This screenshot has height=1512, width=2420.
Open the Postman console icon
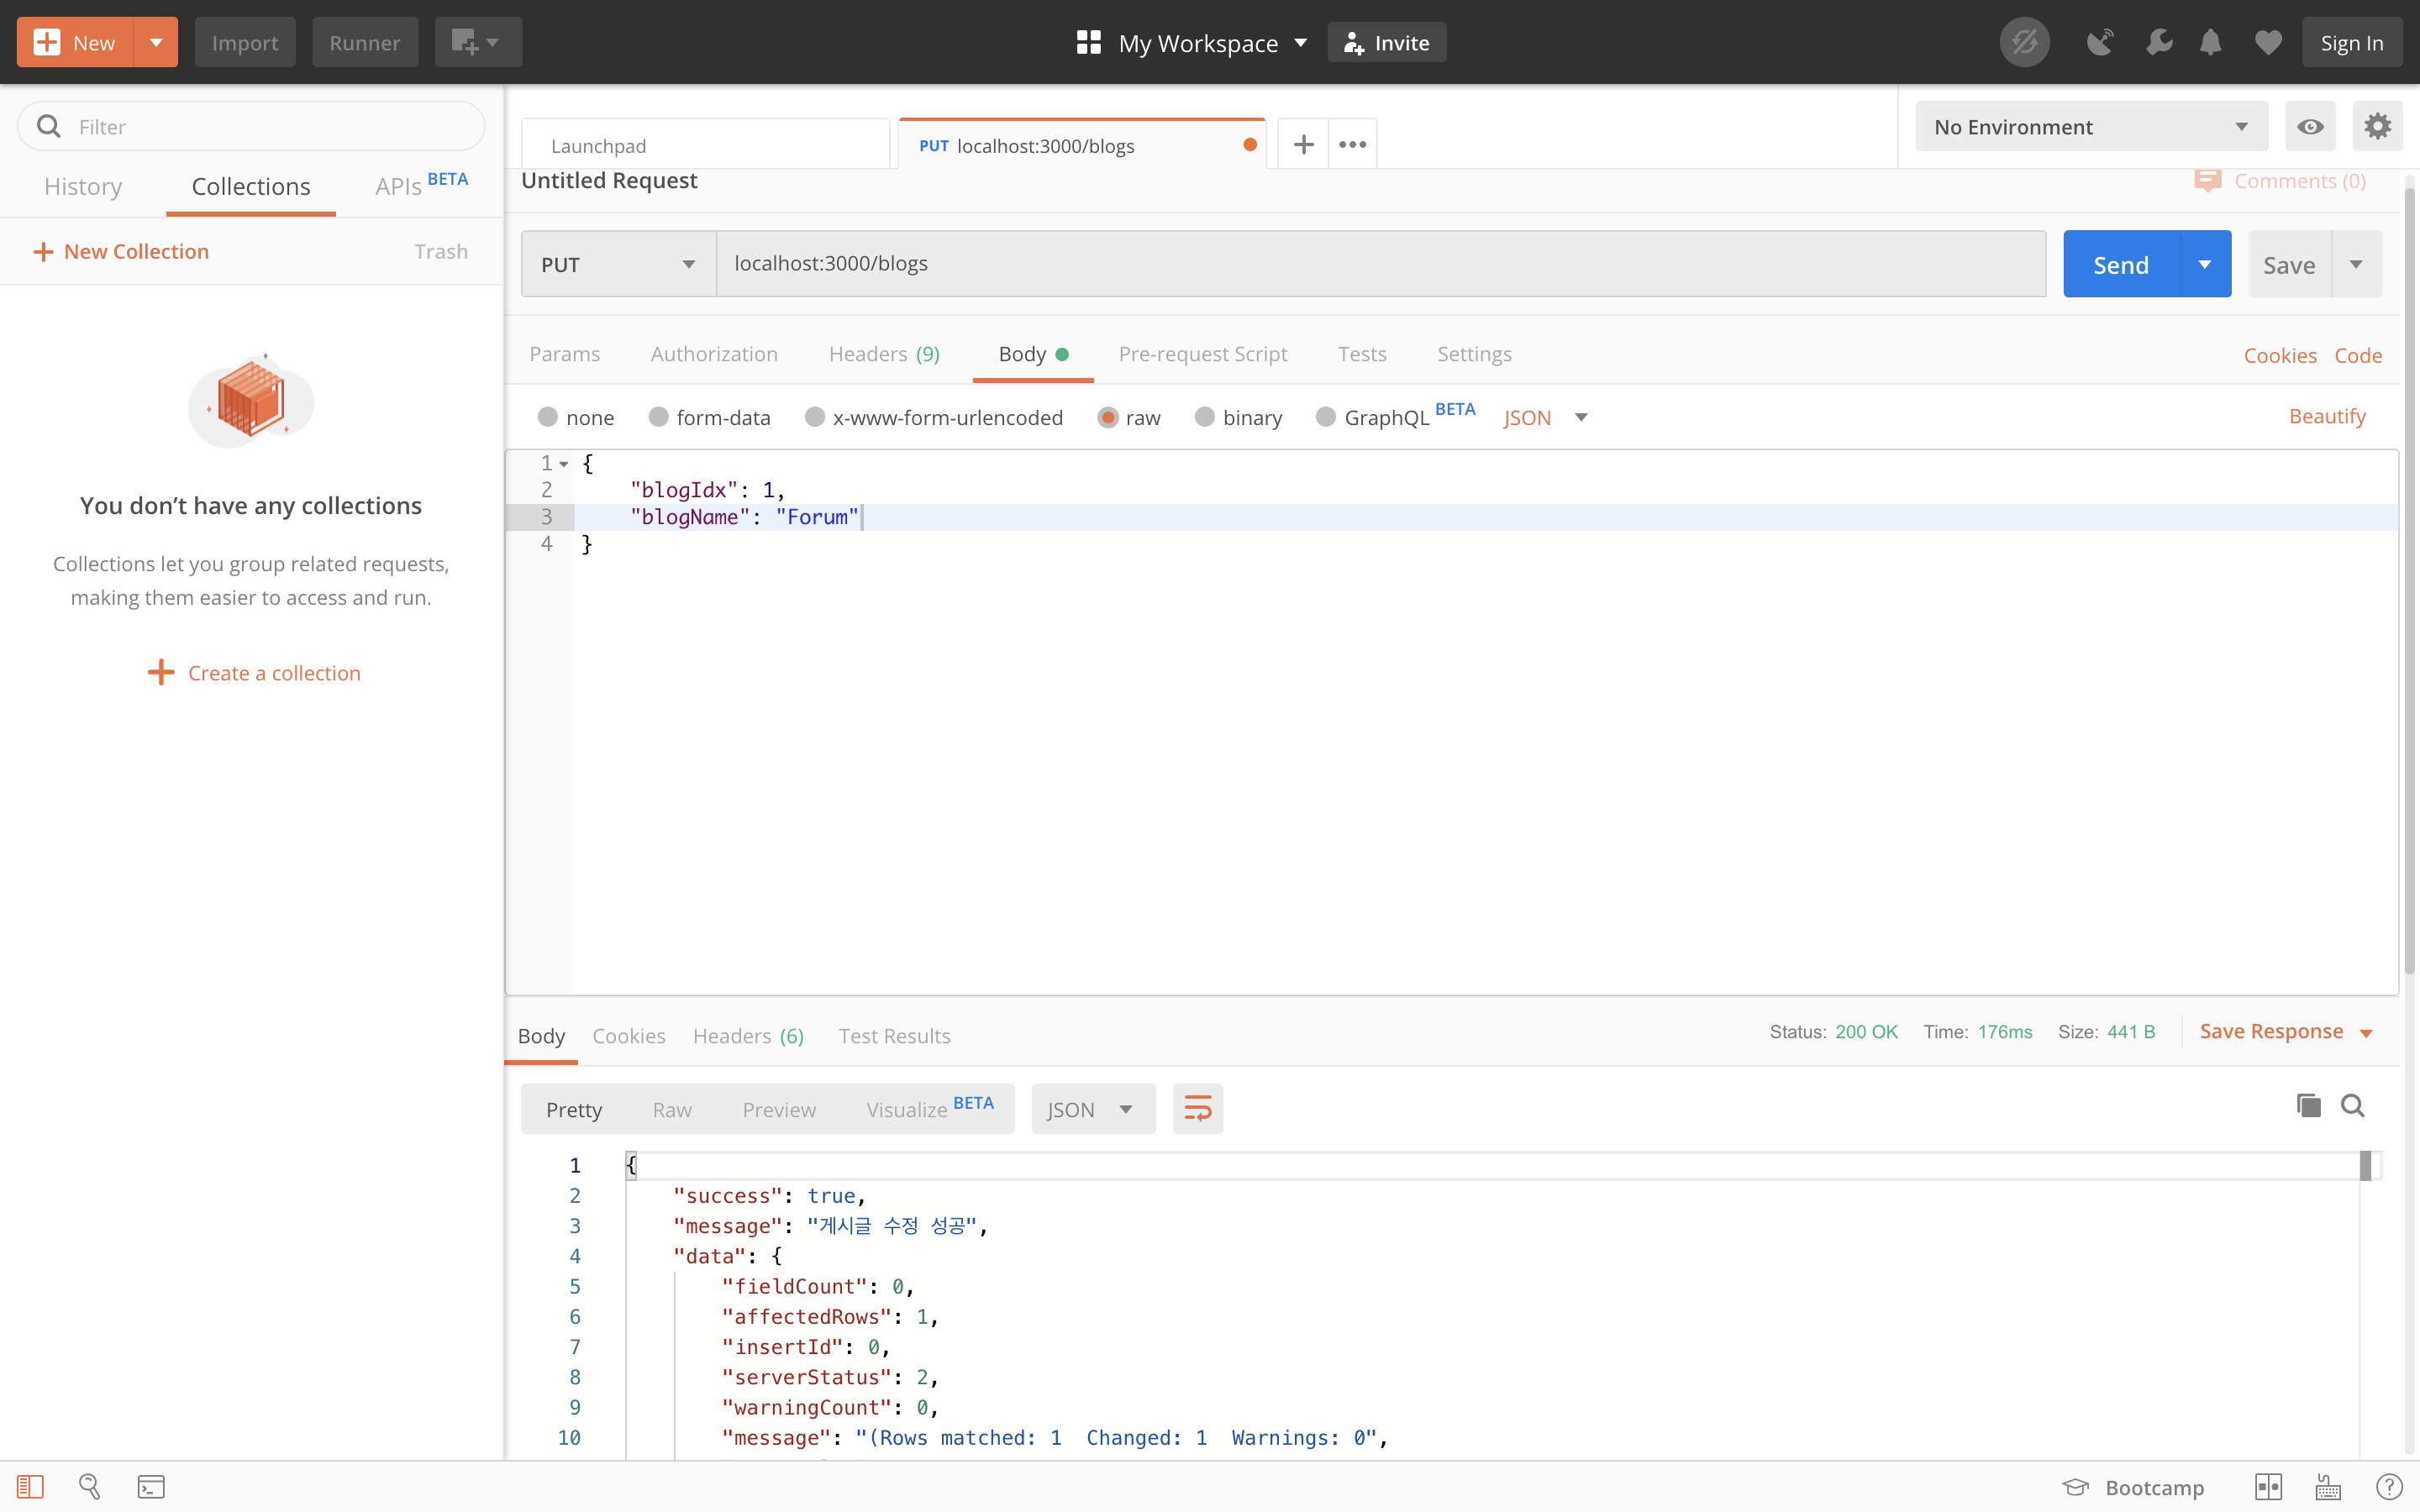tap(151, 1486)
